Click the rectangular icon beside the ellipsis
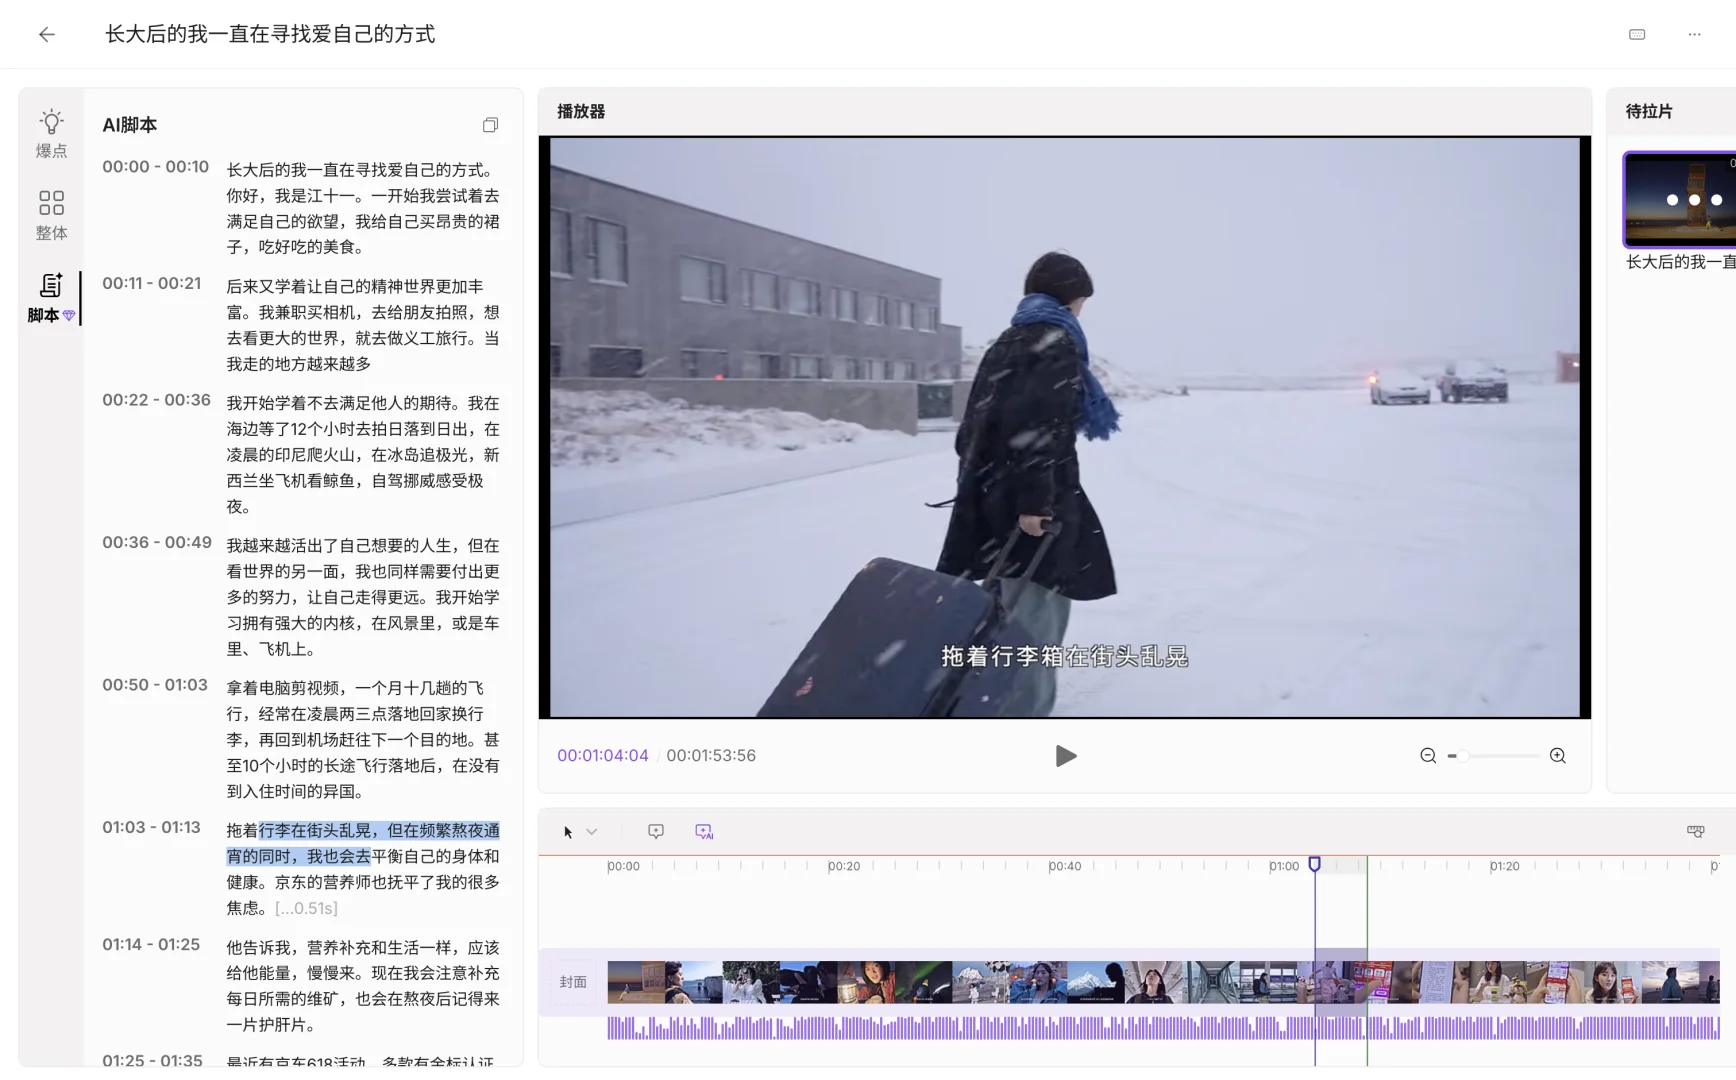This screenshot has height=1080, width=1736. pyautogui.click(x=1637, y=34)
